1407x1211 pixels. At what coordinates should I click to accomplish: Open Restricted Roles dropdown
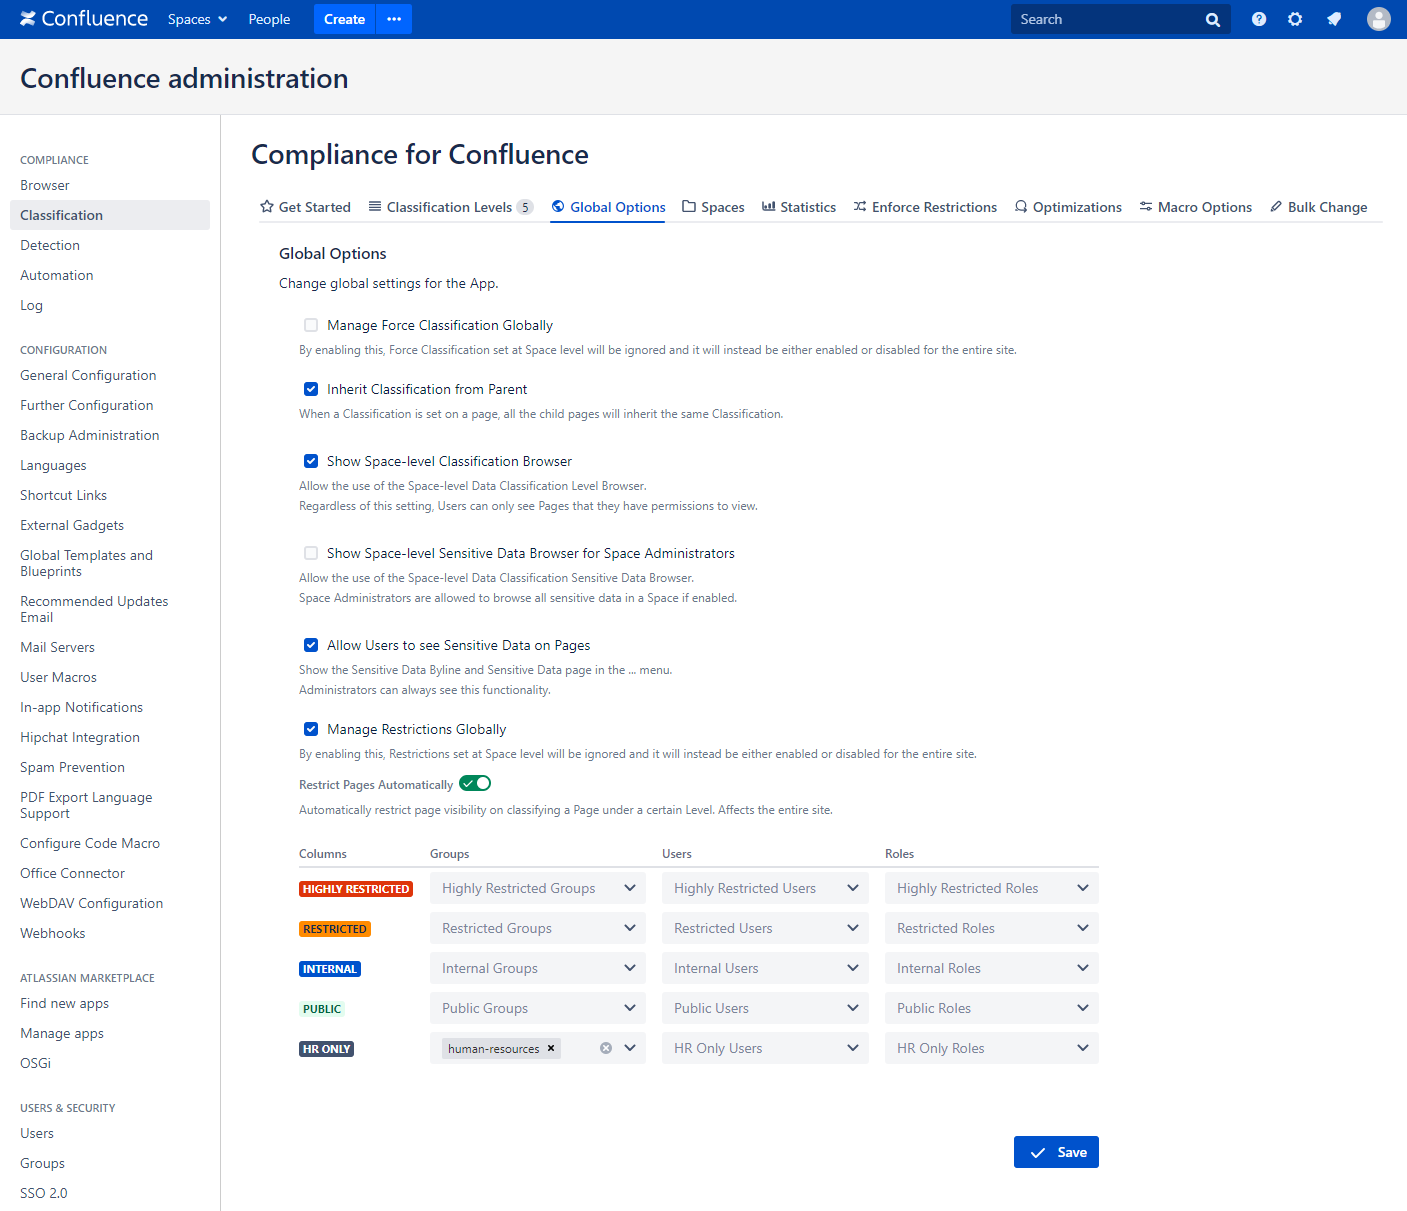click(992, 928)
